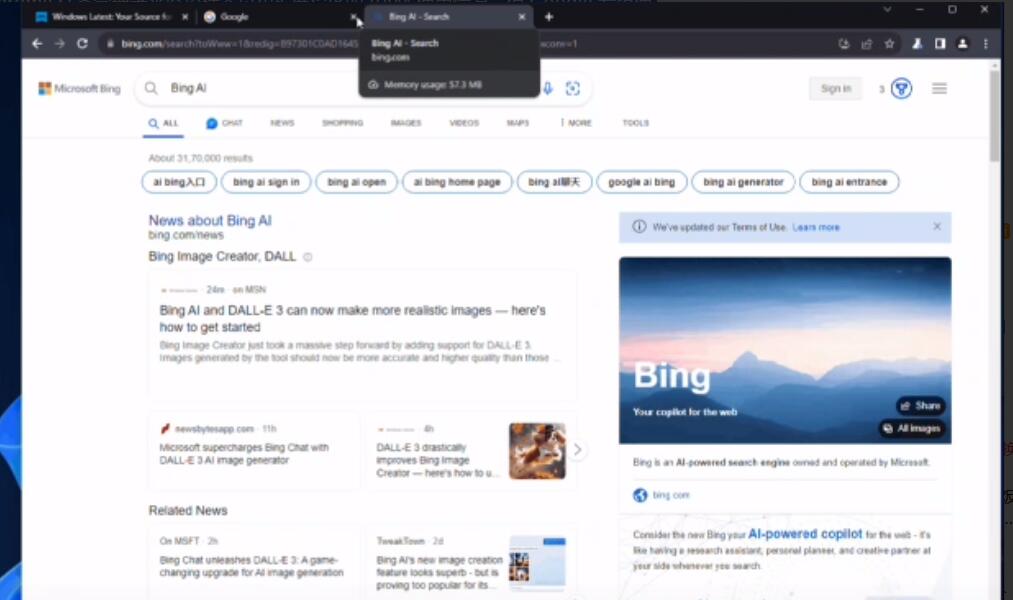The width and height of the screenshot is (1013, 600).
Task: Open the Chrome Labs flask icon
Action: pos(917,43)
